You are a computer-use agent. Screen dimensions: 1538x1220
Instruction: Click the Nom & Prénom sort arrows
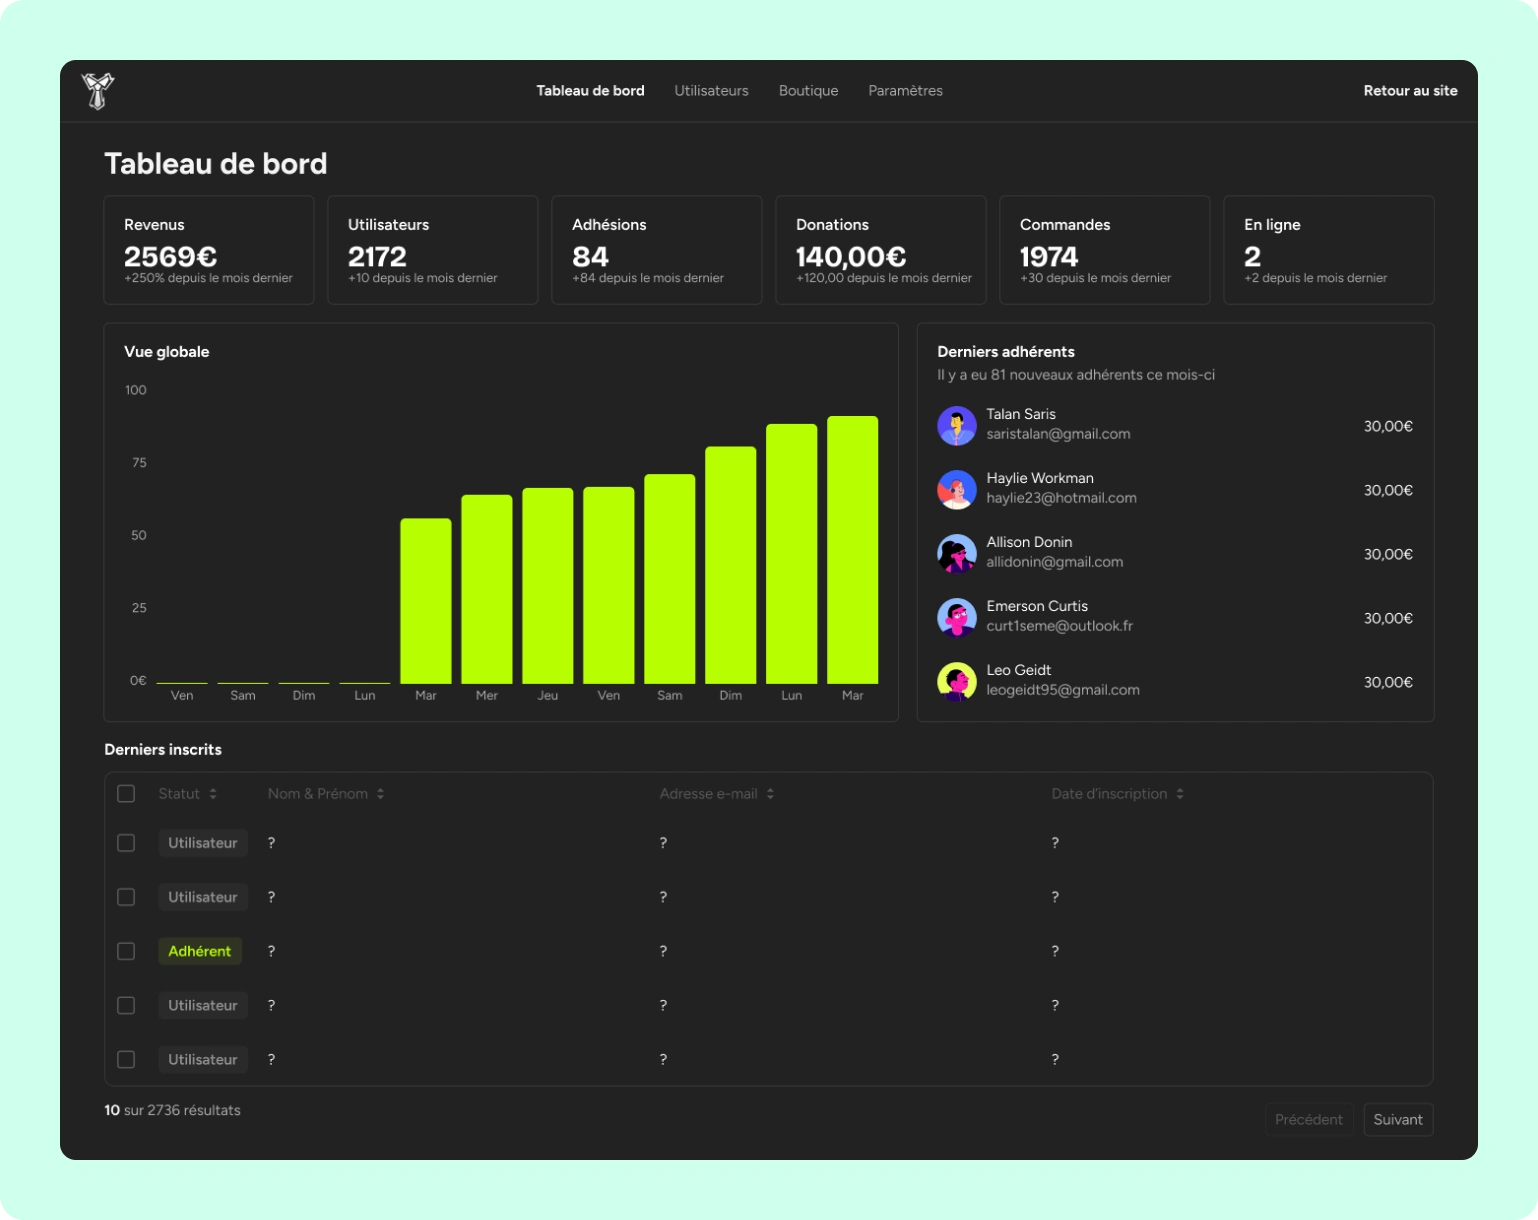tap(381, 794)
